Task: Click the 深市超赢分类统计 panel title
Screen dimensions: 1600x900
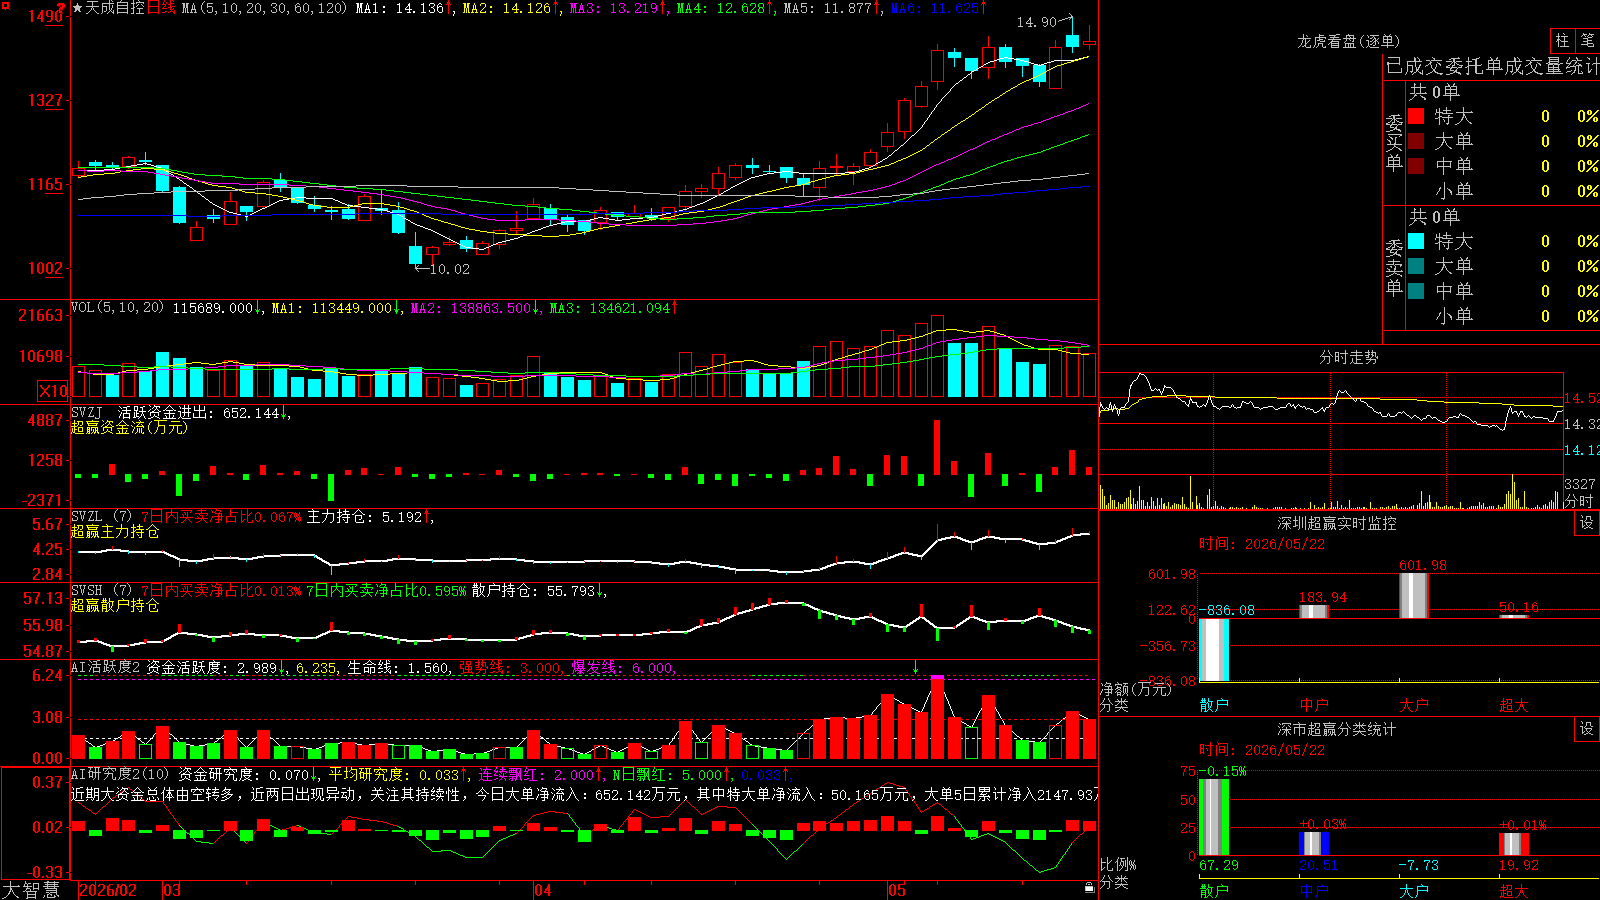Action: click(1337, 729)
